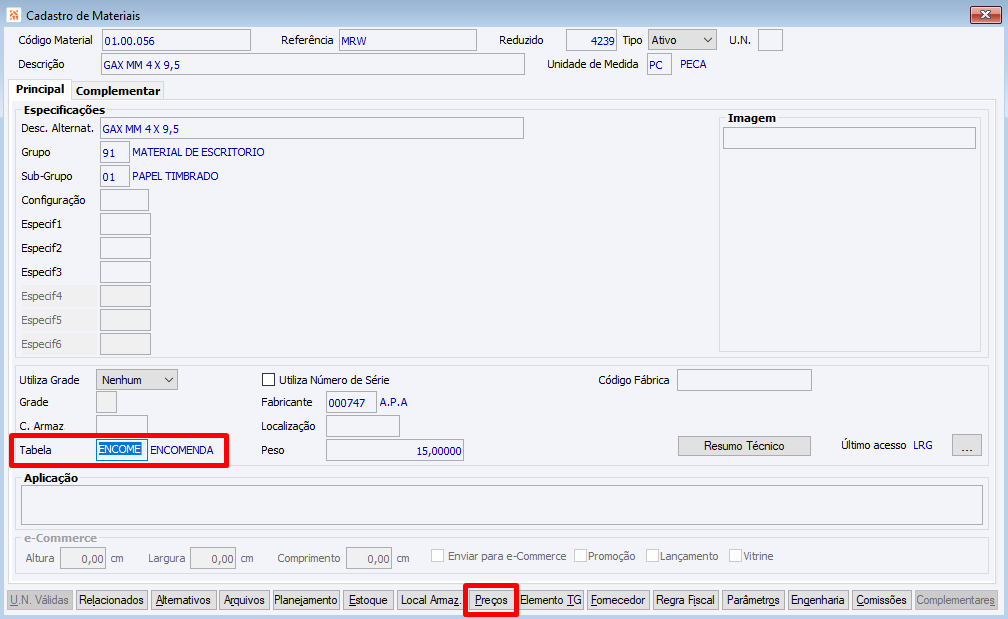The image size is (1008, 619).
Task: Click the Reduzido field showing 4239
Action: [x=591, y=40]
